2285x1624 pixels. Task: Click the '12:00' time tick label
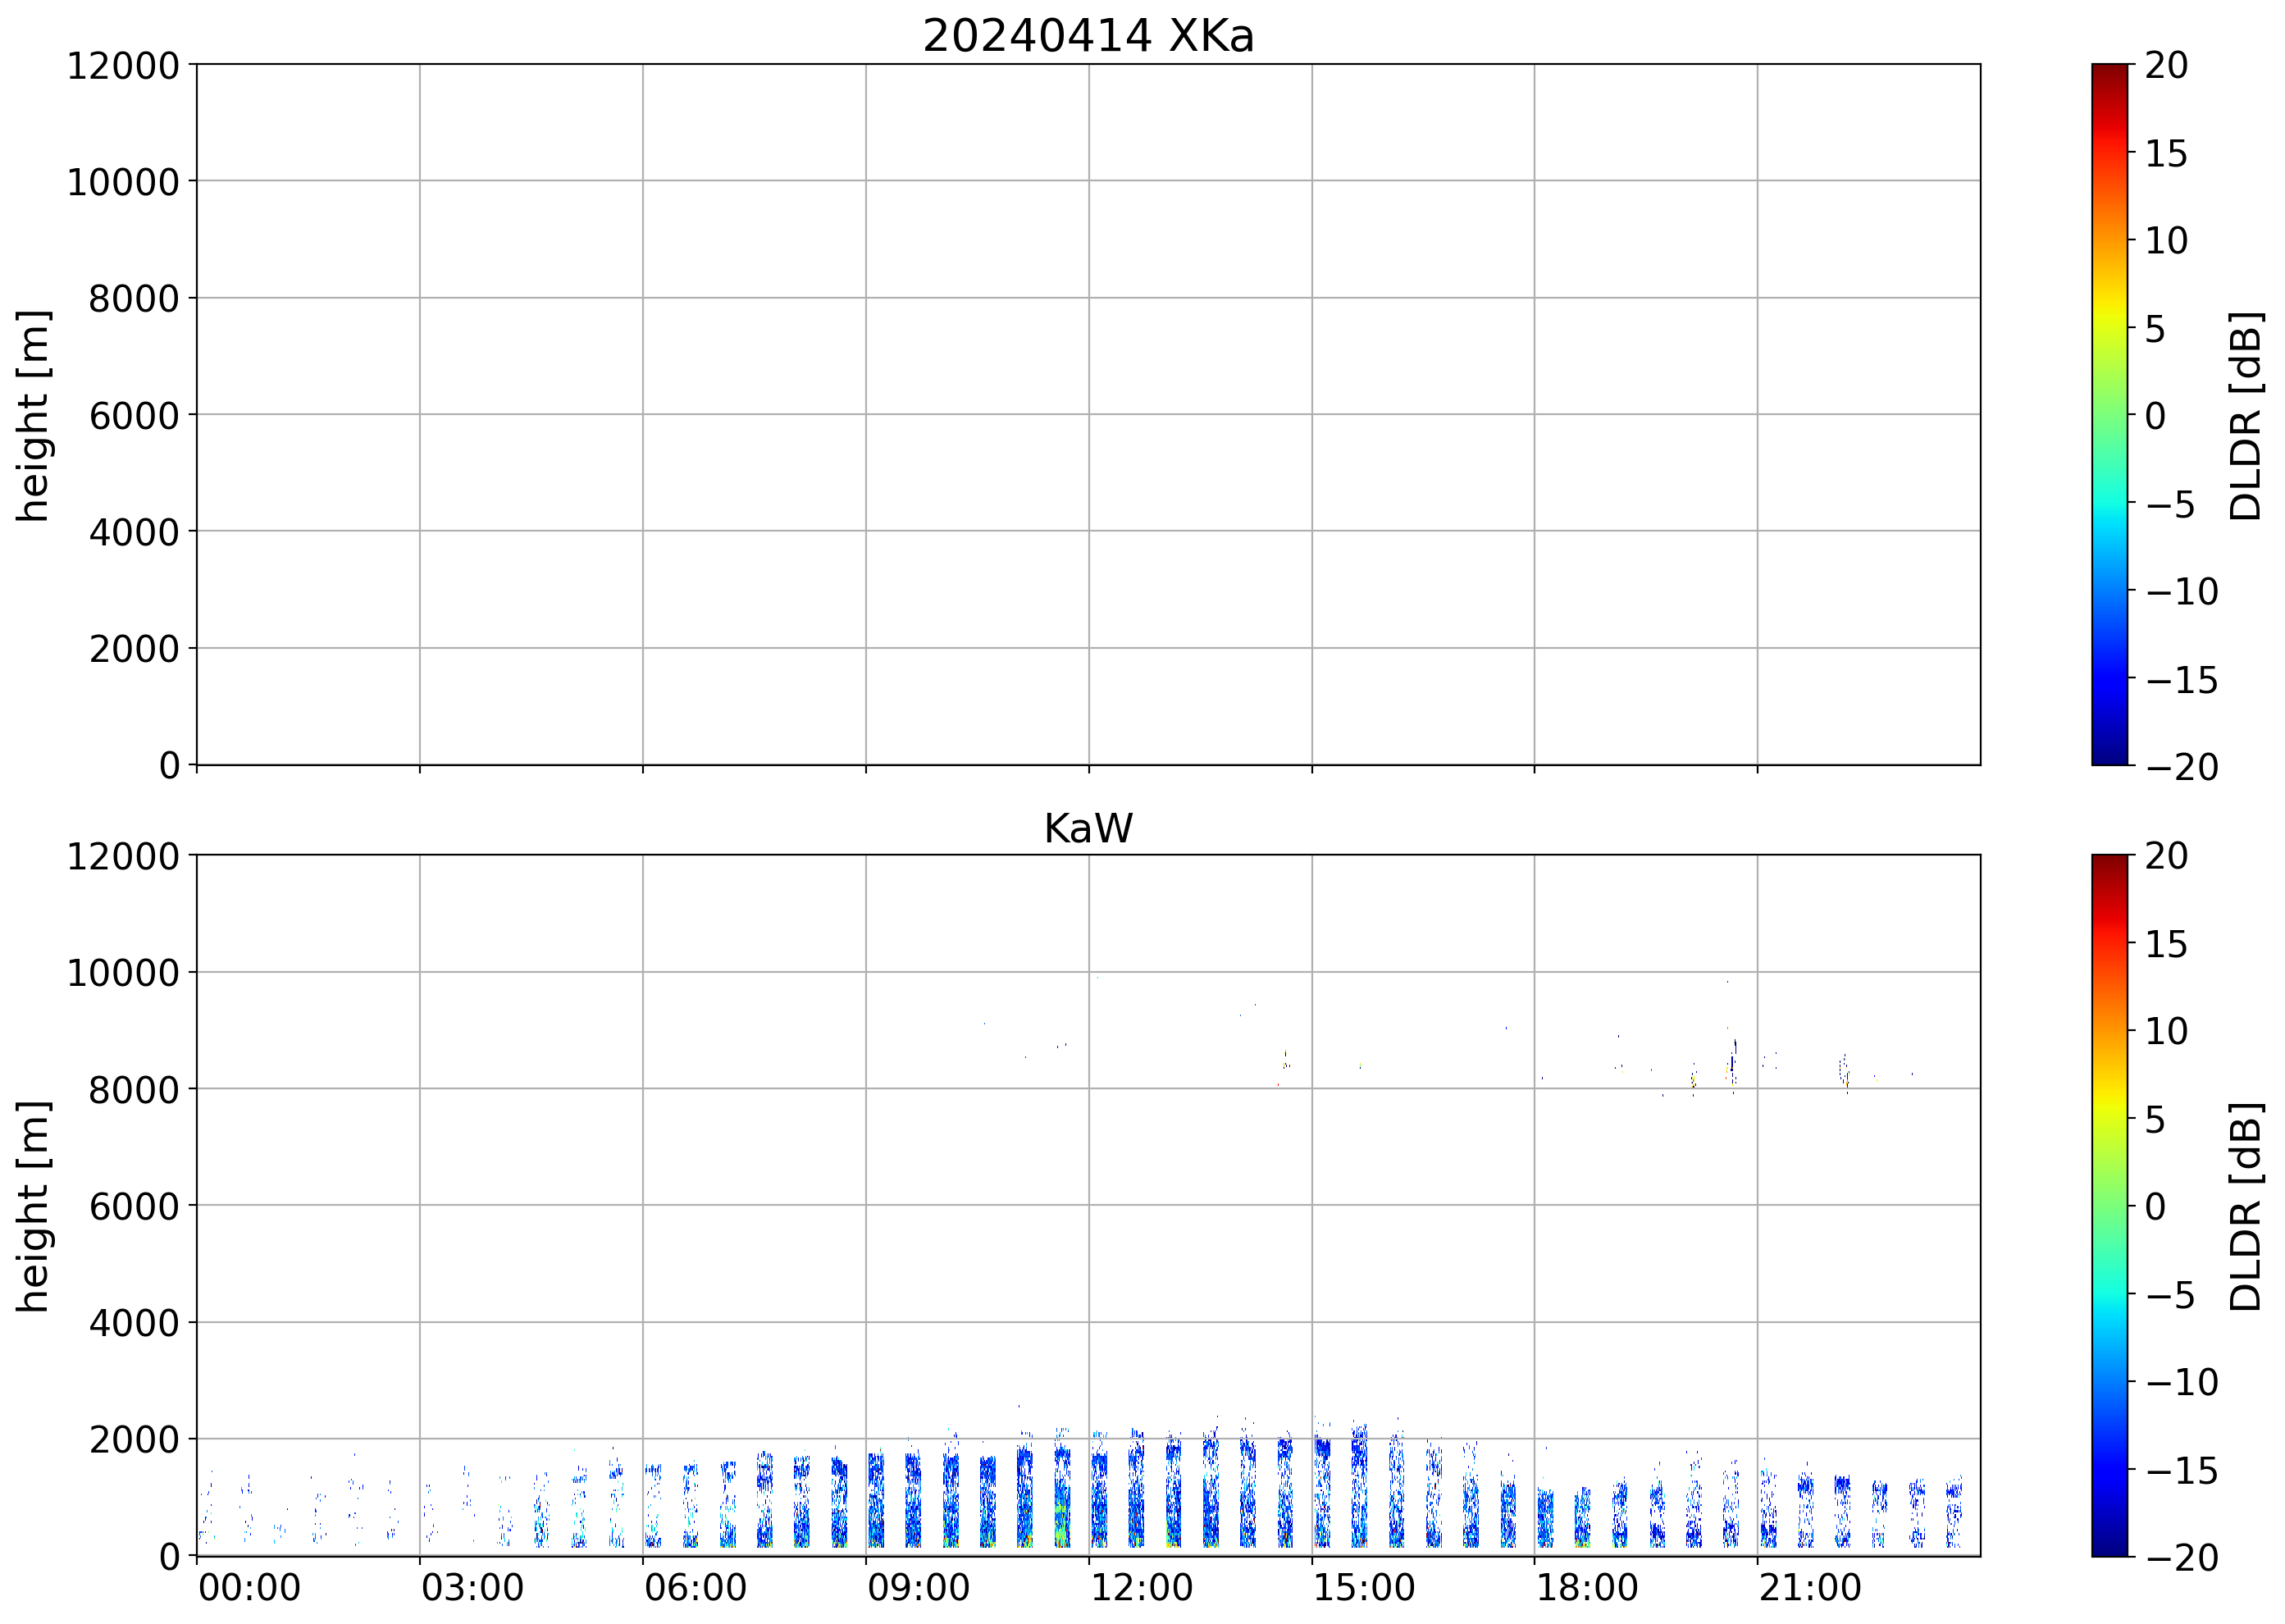[x=1141, y=1588]
